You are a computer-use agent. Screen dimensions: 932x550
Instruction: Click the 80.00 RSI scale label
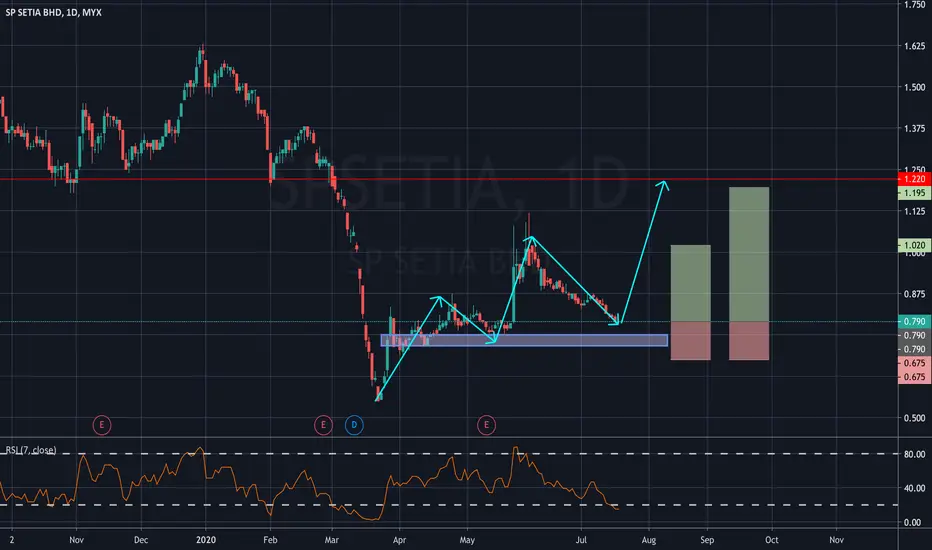[914, 454]
